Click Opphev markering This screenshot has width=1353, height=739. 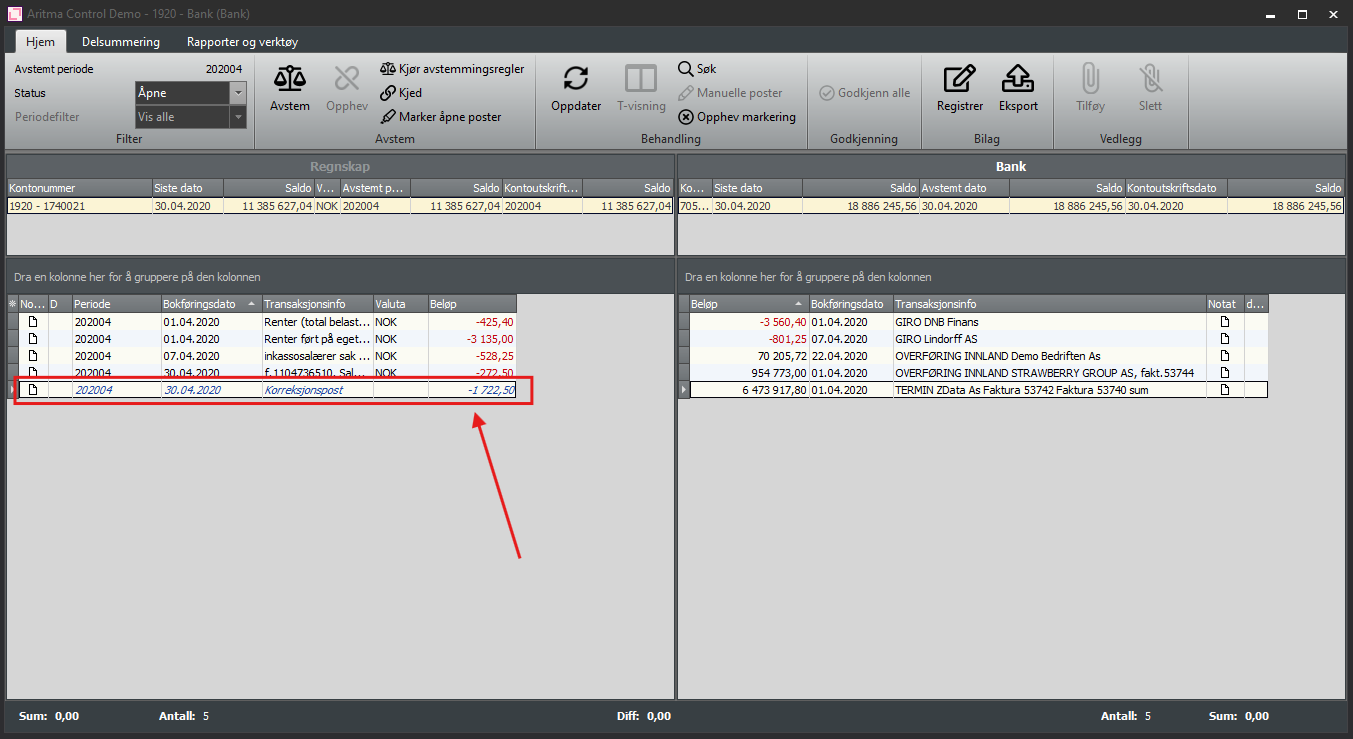[x=737, y=117]
